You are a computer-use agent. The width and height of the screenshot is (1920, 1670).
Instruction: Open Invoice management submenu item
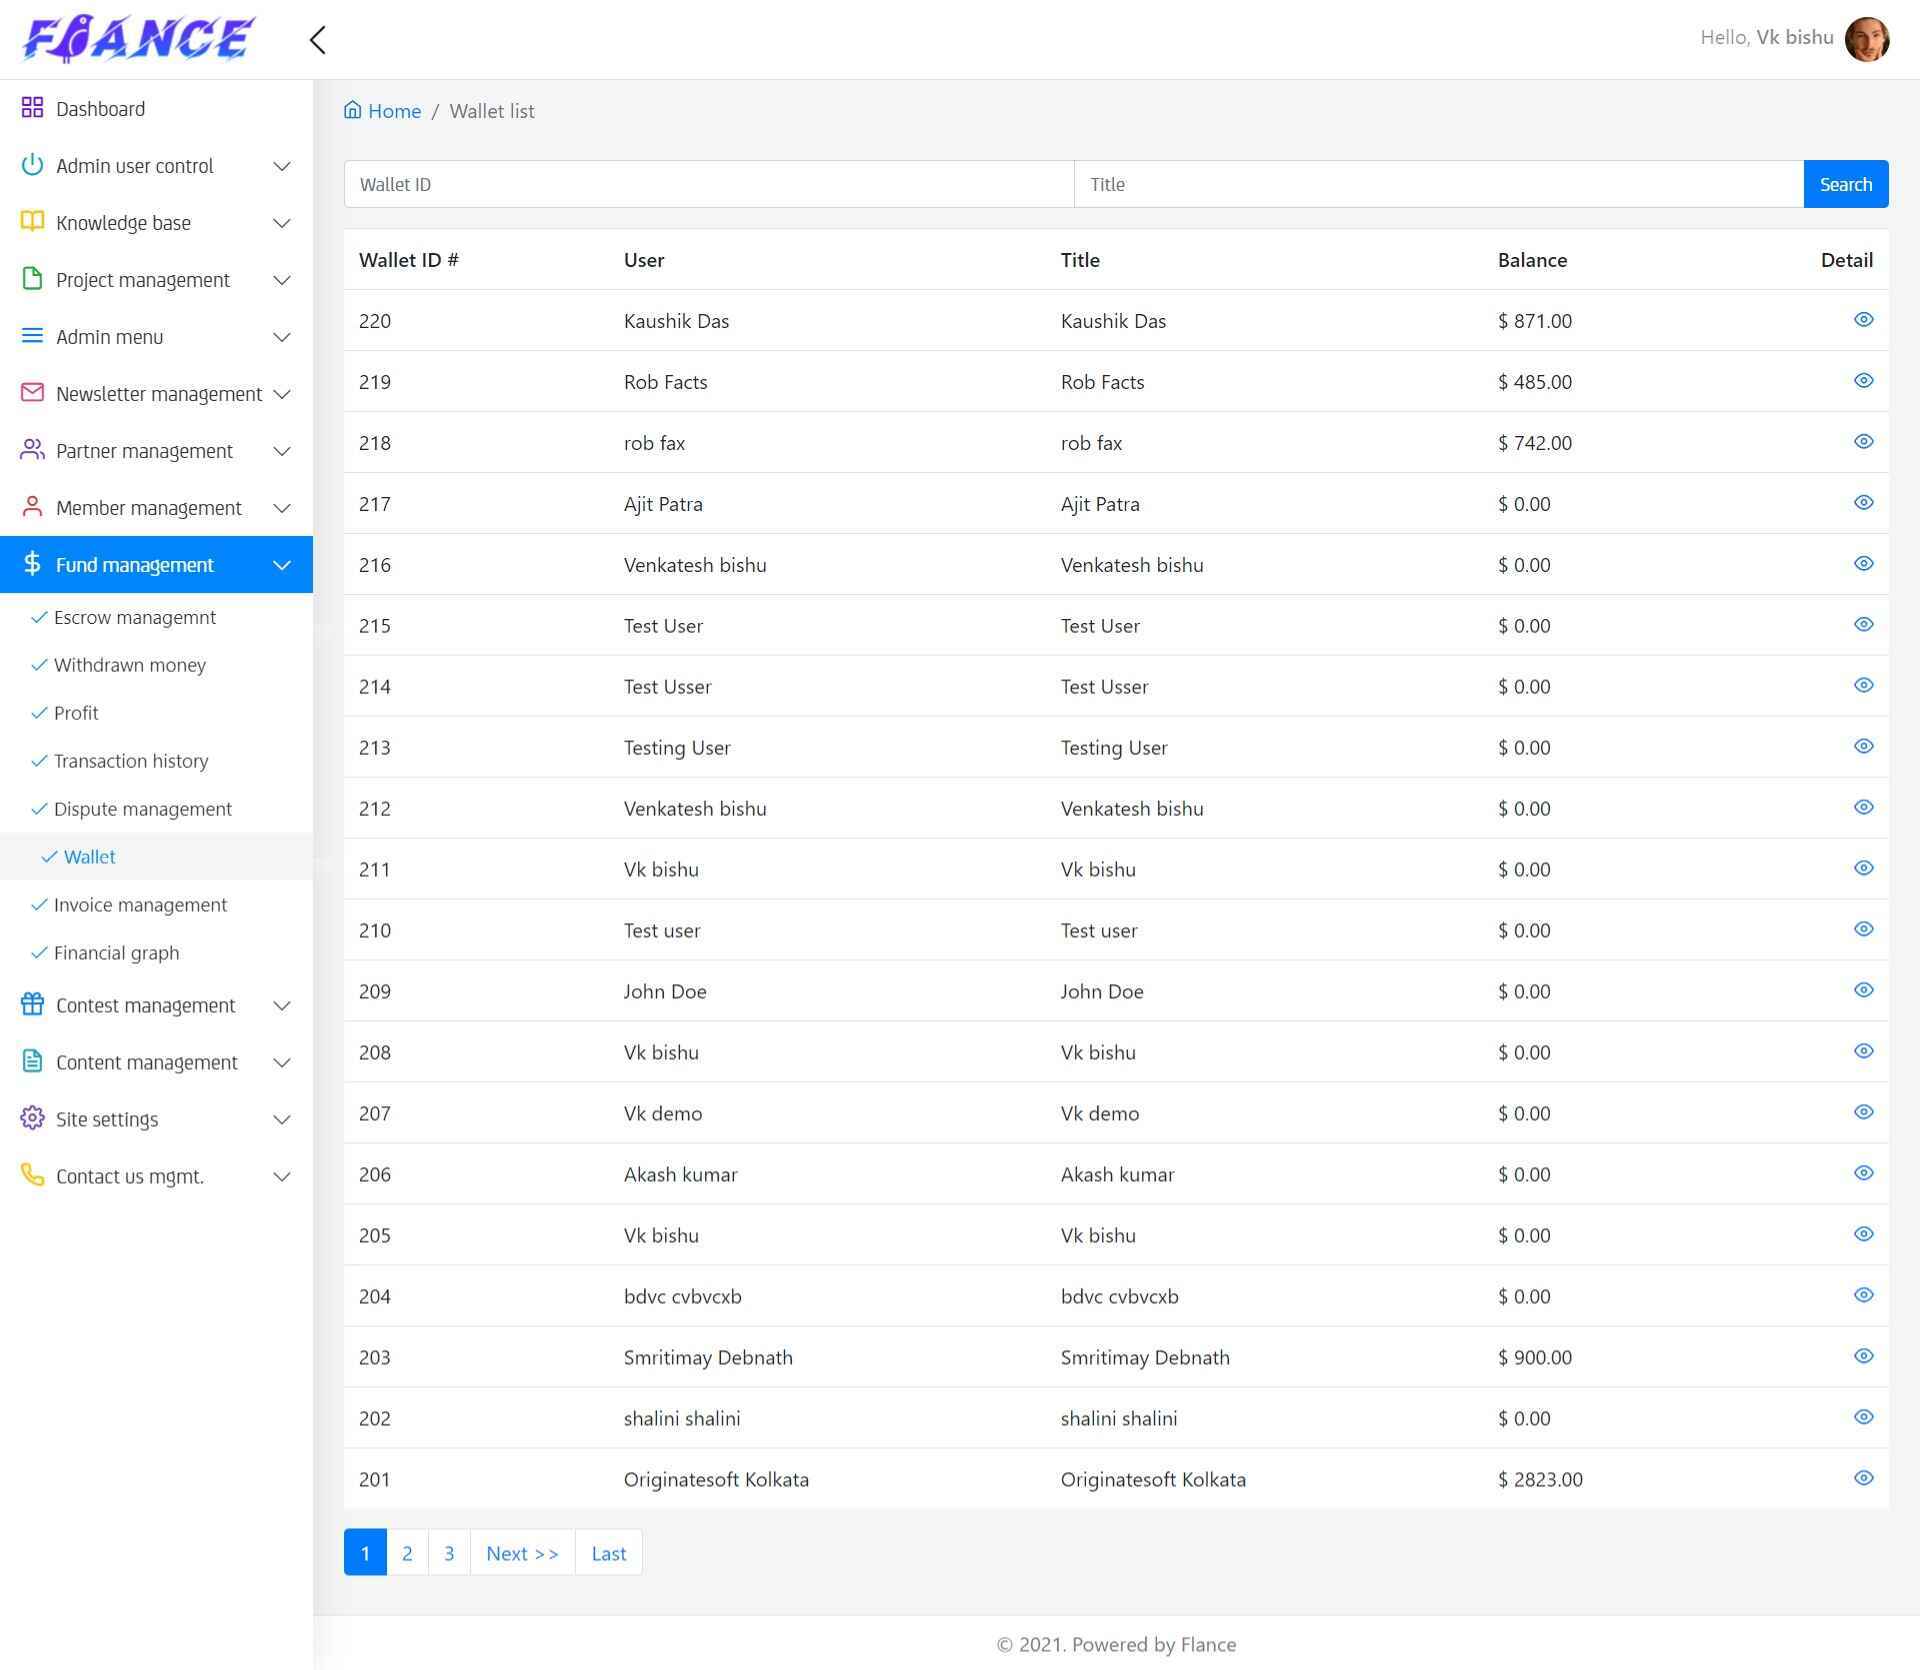[140, 905]
